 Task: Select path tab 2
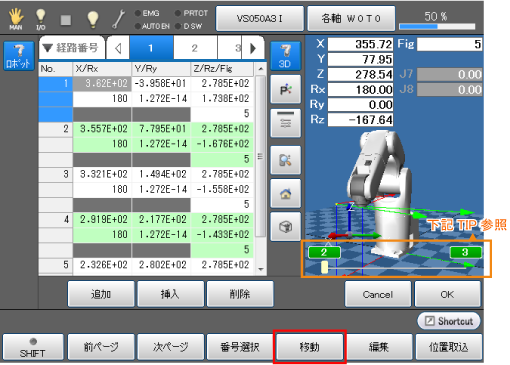point(195,49)
